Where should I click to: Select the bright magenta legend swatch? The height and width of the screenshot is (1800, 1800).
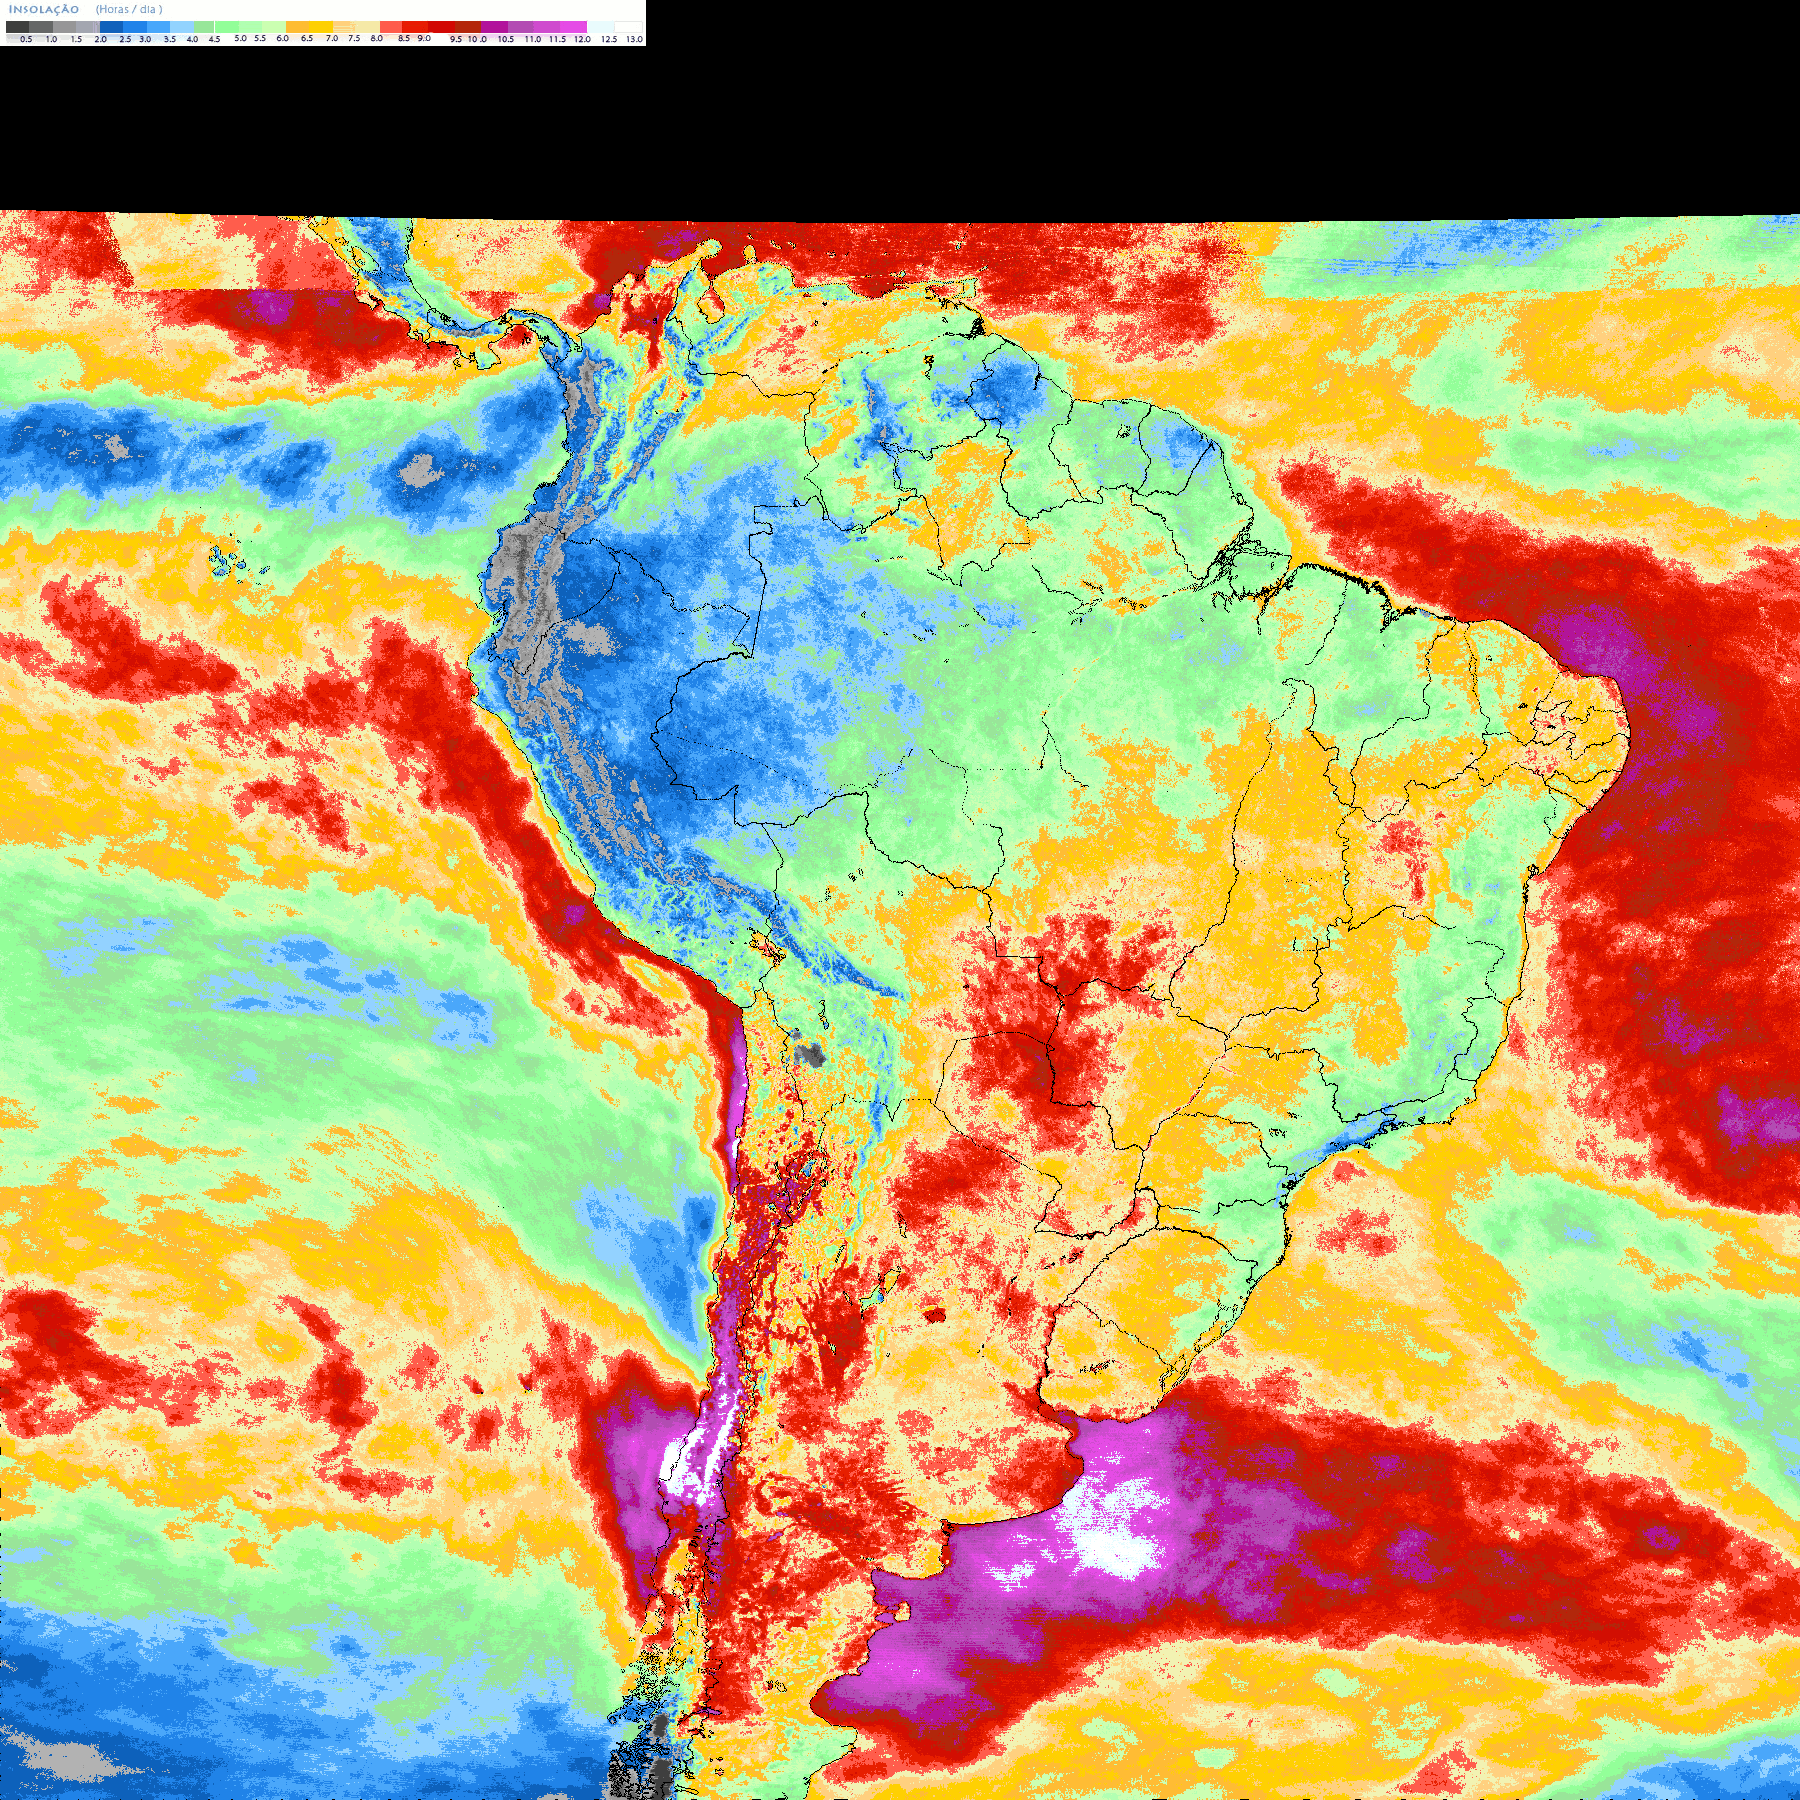(573, 27)
